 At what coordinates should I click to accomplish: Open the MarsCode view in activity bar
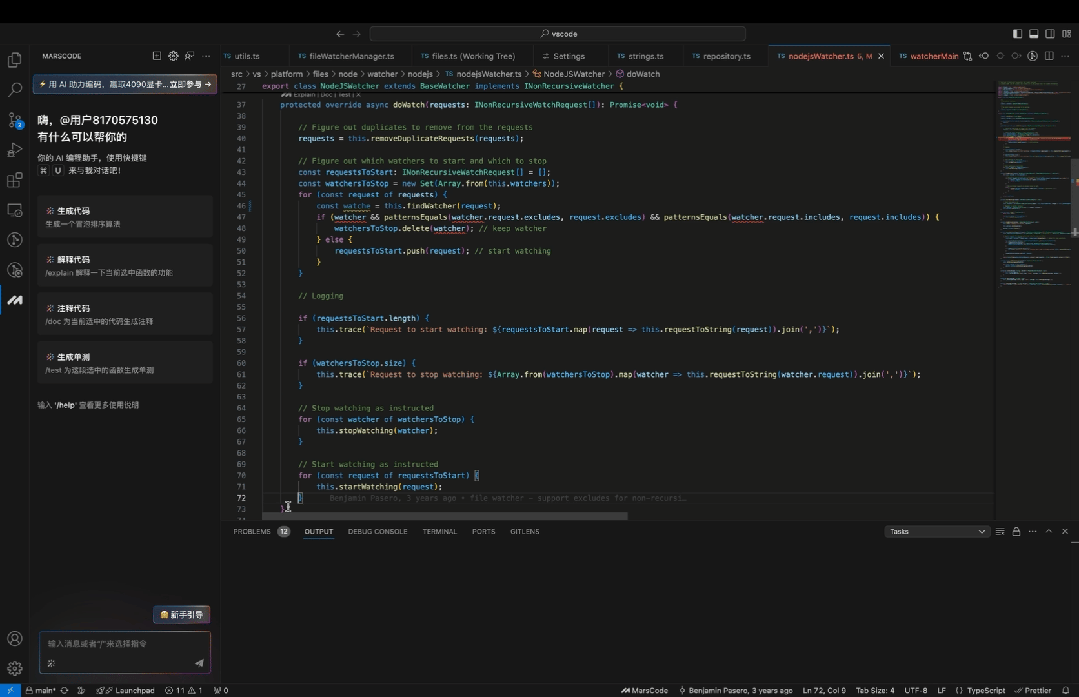coord(14,300)
